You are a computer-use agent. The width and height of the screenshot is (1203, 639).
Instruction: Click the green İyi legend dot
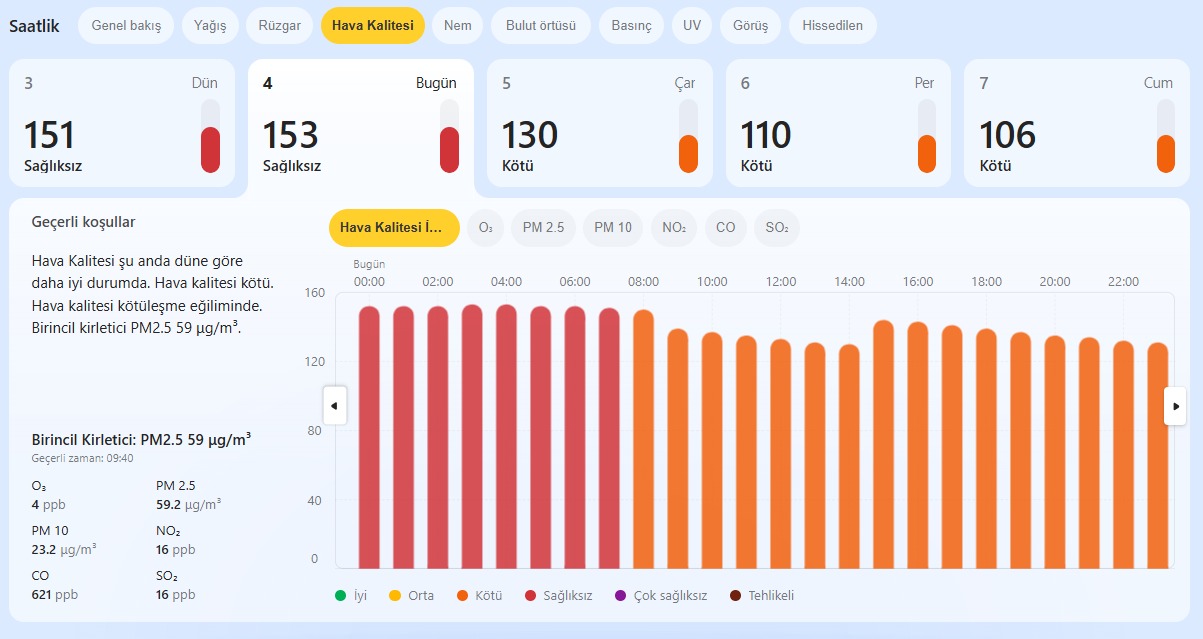(341, 596)
